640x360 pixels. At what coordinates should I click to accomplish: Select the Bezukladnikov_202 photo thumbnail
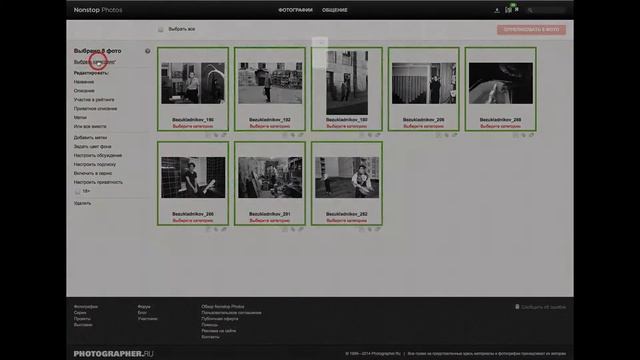[x=347, y=178]
